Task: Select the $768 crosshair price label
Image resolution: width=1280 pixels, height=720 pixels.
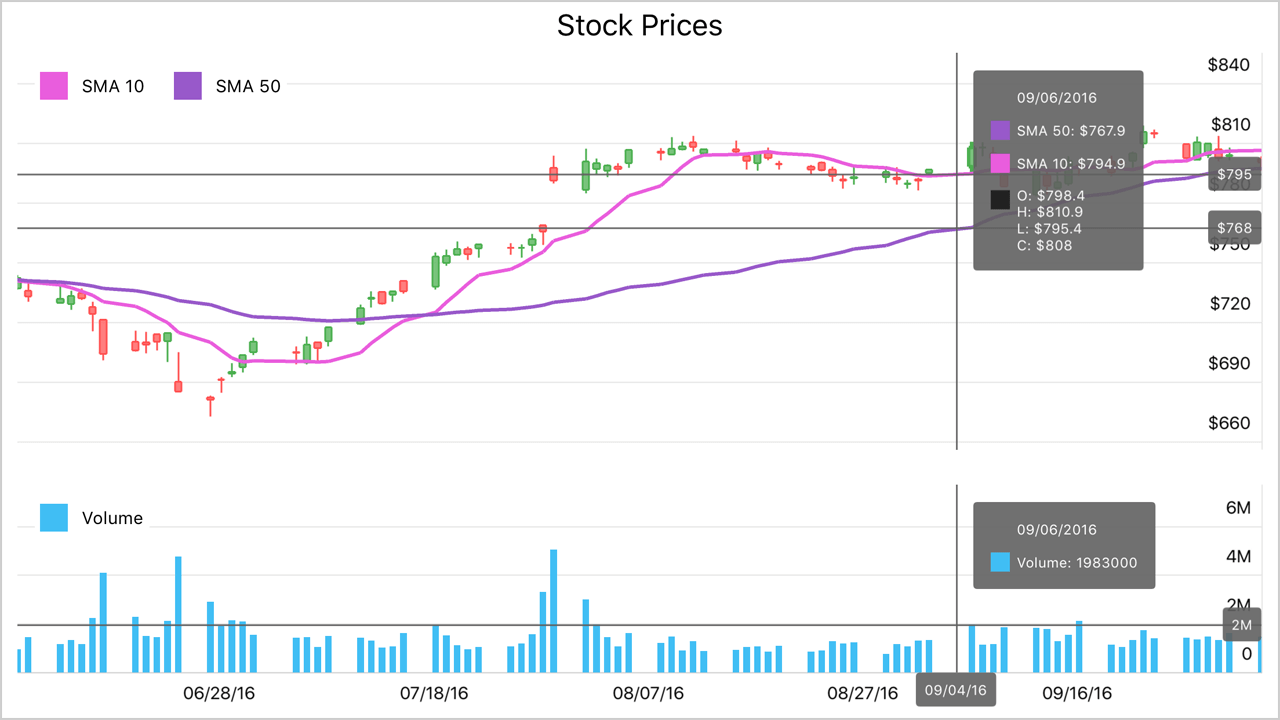Action: [x=1234, y=228]
